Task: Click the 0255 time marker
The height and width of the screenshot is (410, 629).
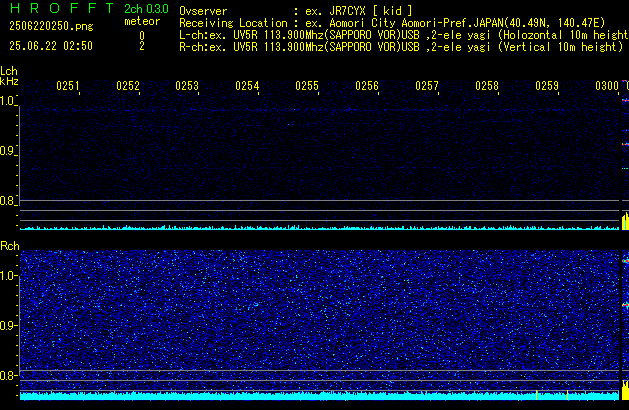Action: [x=307, y=86]
